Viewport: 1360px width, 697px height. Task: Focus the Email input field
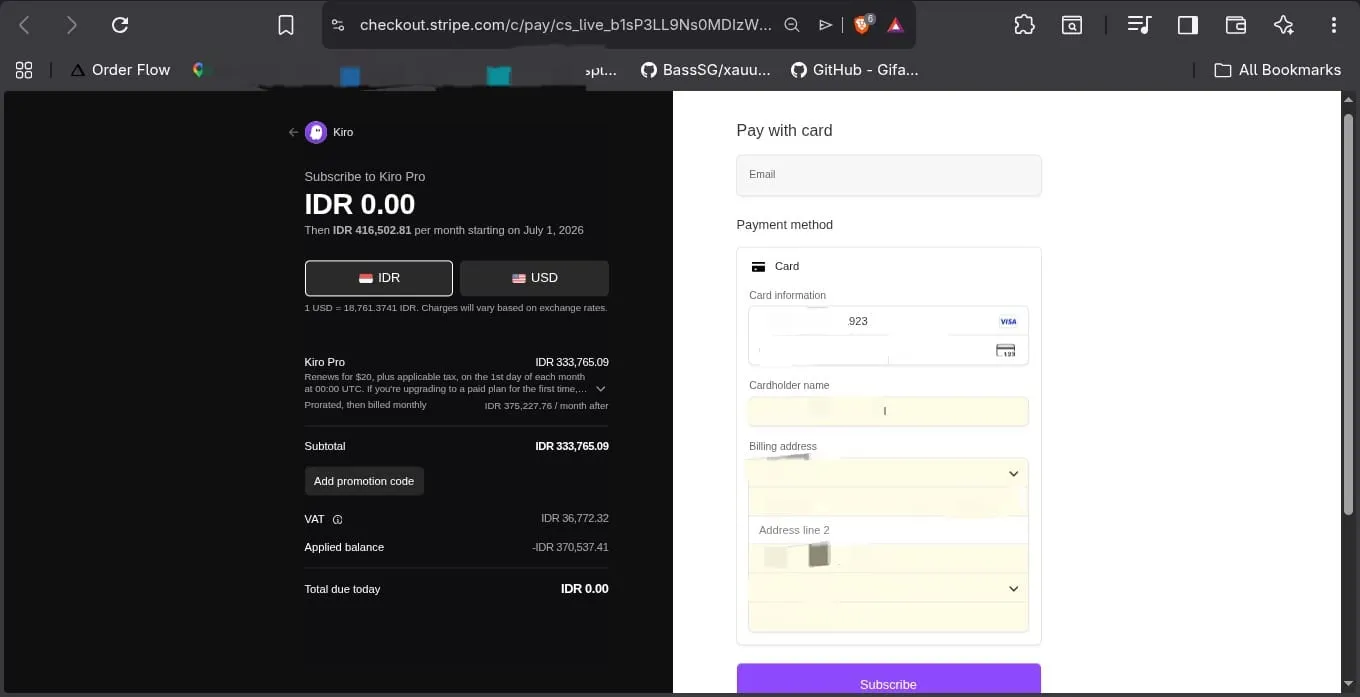click(x=889, y=175)
